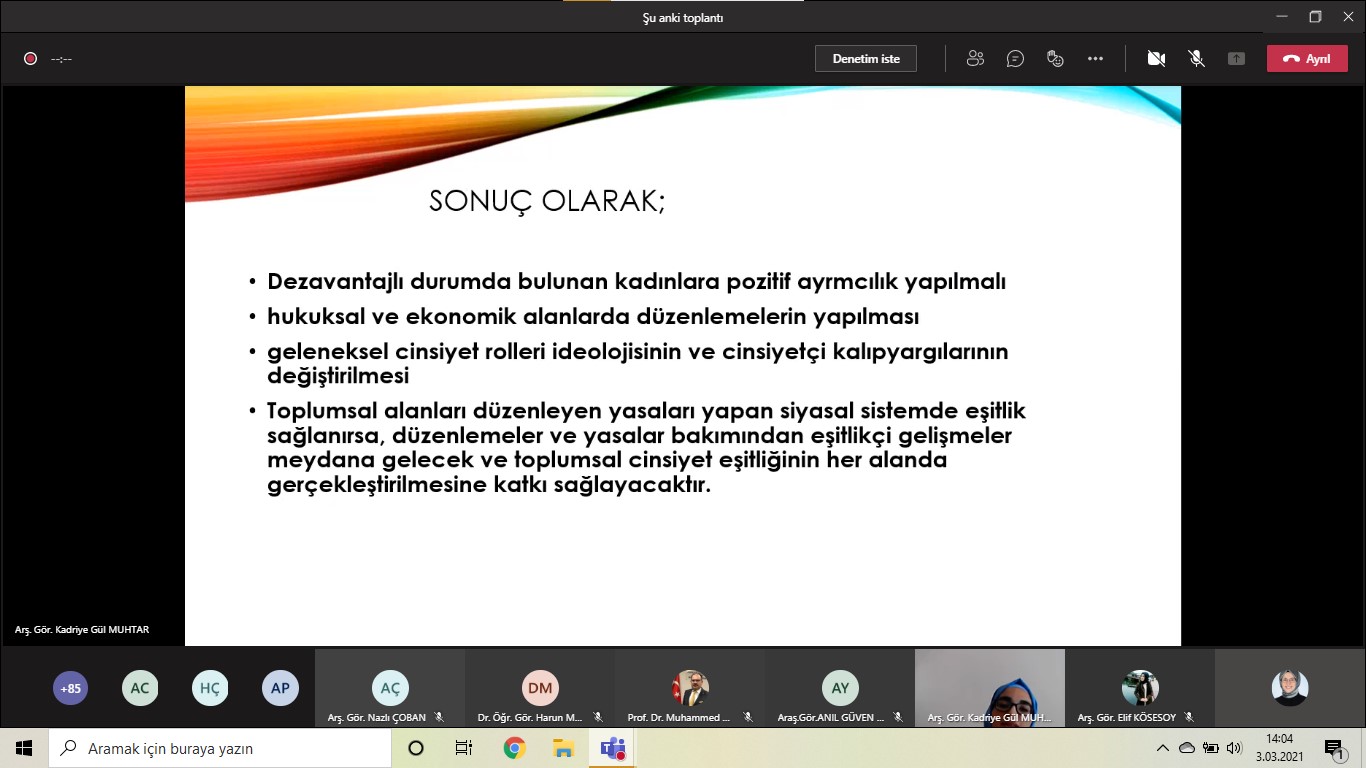Screen dimensions: 1366x768
Task: Adjust the system volume speaker icon
Action: coord(1234,748)
